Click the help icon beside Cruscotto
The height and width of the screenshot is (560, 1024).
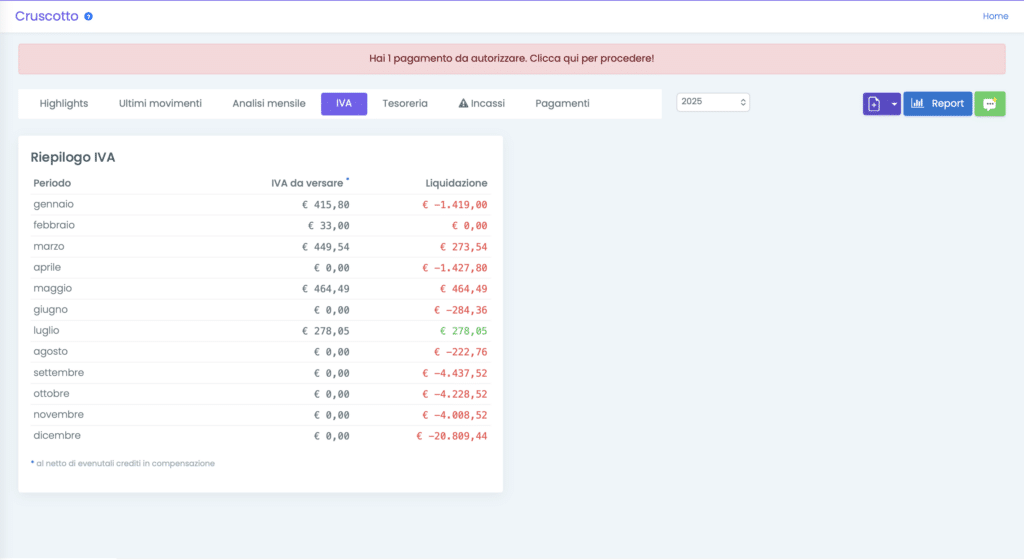89,17
